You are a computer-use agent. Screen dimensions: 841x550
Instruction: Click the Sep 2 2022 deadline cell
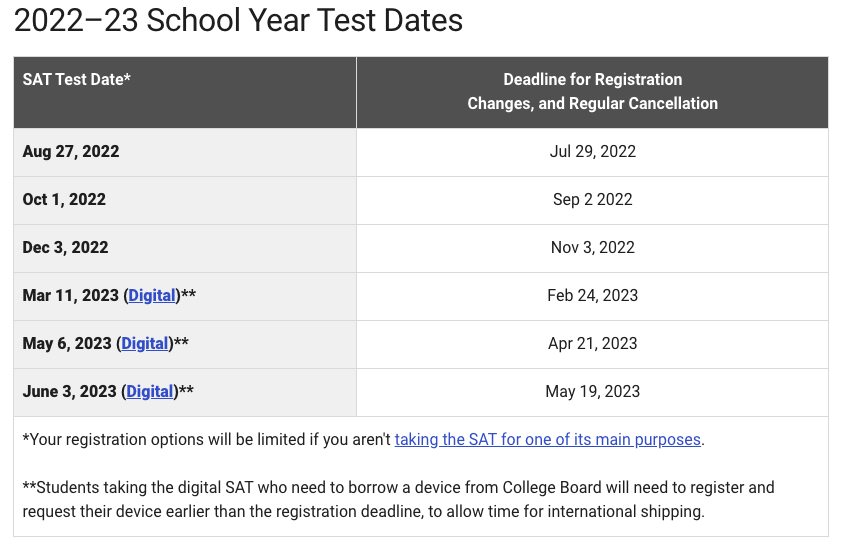(592, 200)
